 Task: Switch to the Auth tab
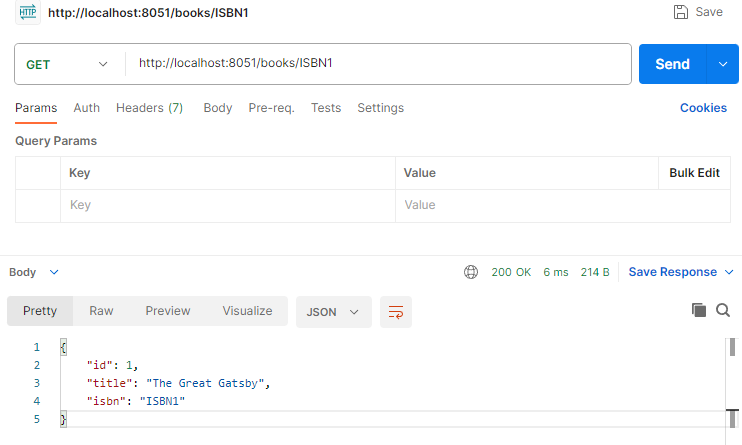(x=87, y=108)
